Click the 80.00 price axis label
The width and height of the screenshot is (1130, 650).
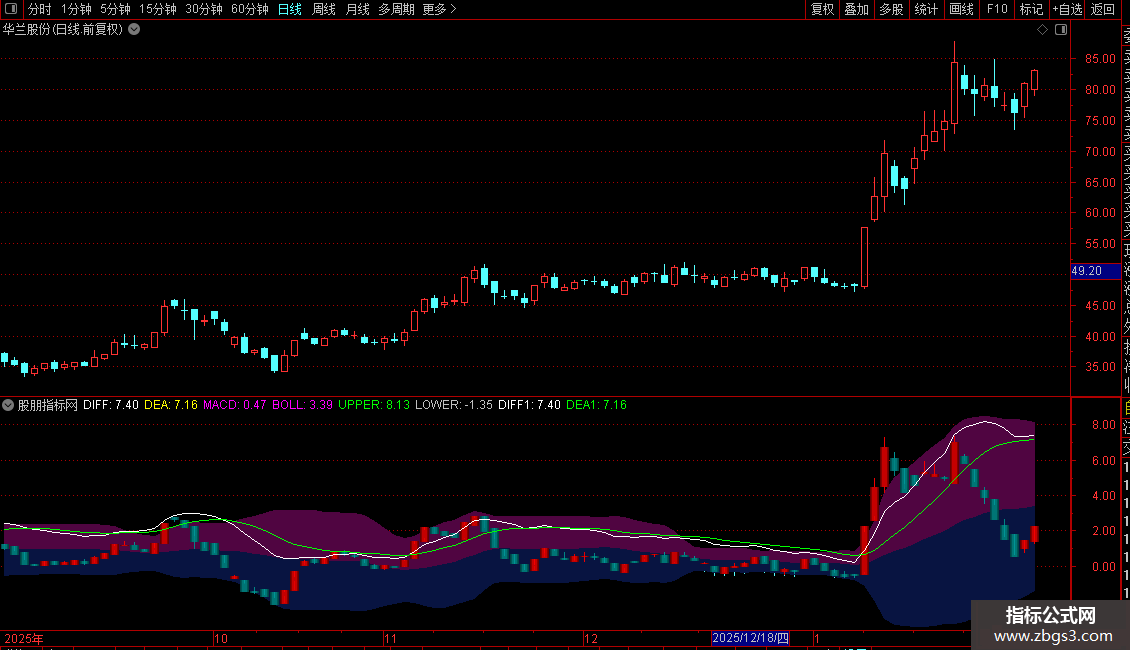(1100, 90)
